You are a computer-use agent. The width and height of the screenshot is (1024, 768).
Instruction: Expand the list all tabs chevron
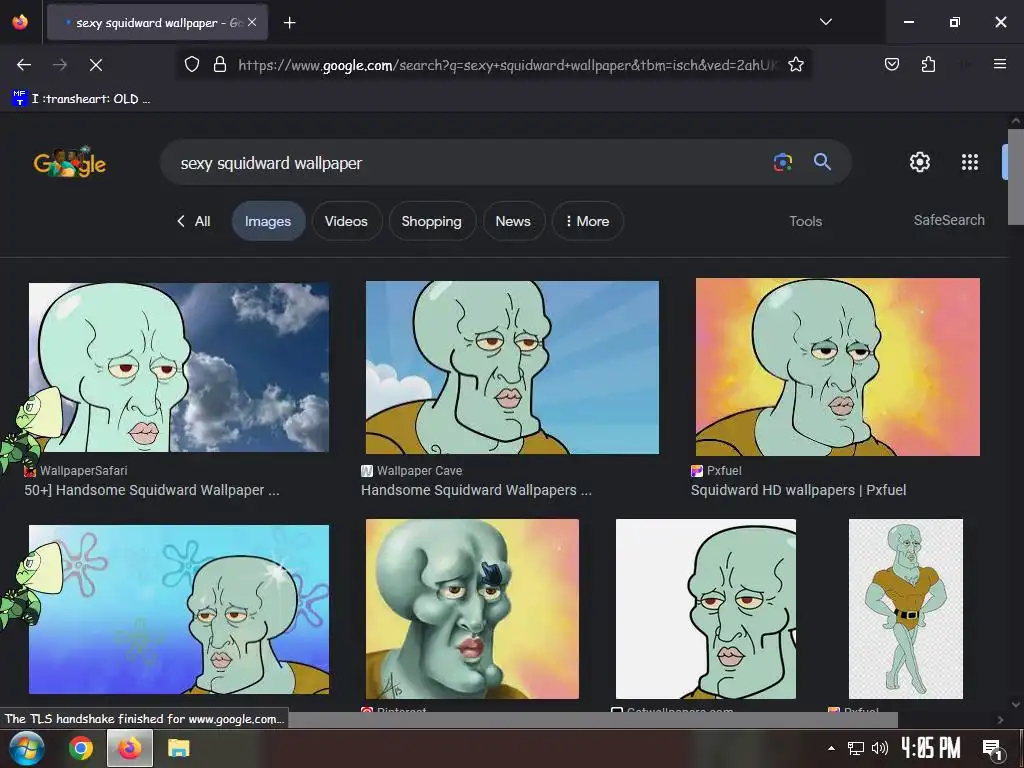[x=825, y=22]
